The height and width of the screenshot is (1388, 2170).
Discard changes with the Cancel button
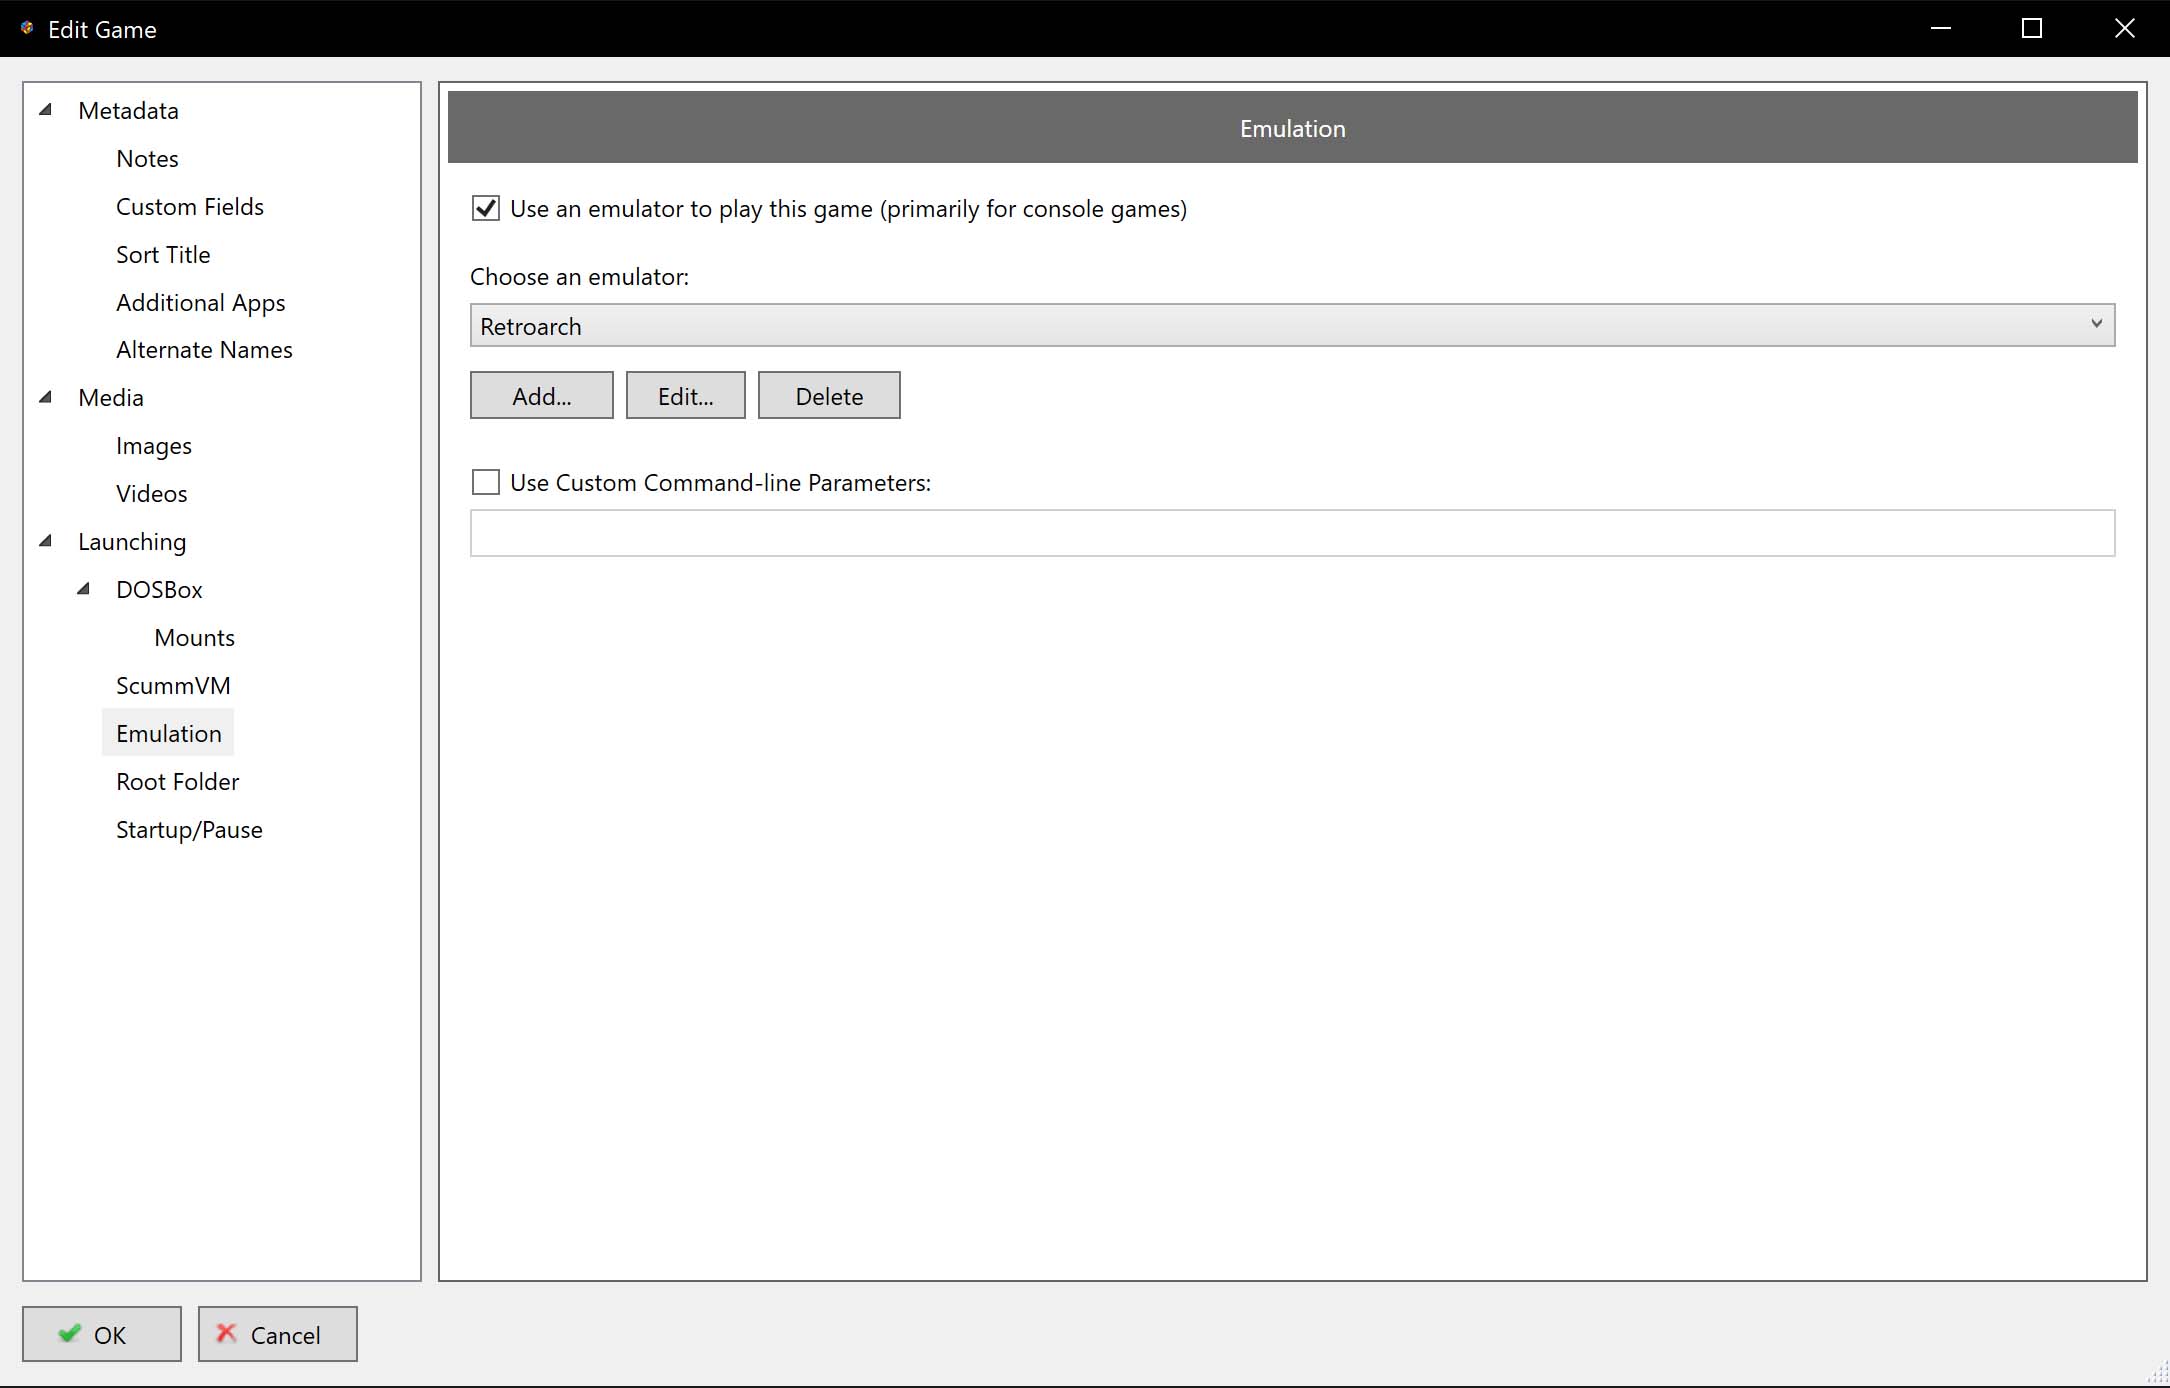pyautogui.click(x=278, y=1334)
